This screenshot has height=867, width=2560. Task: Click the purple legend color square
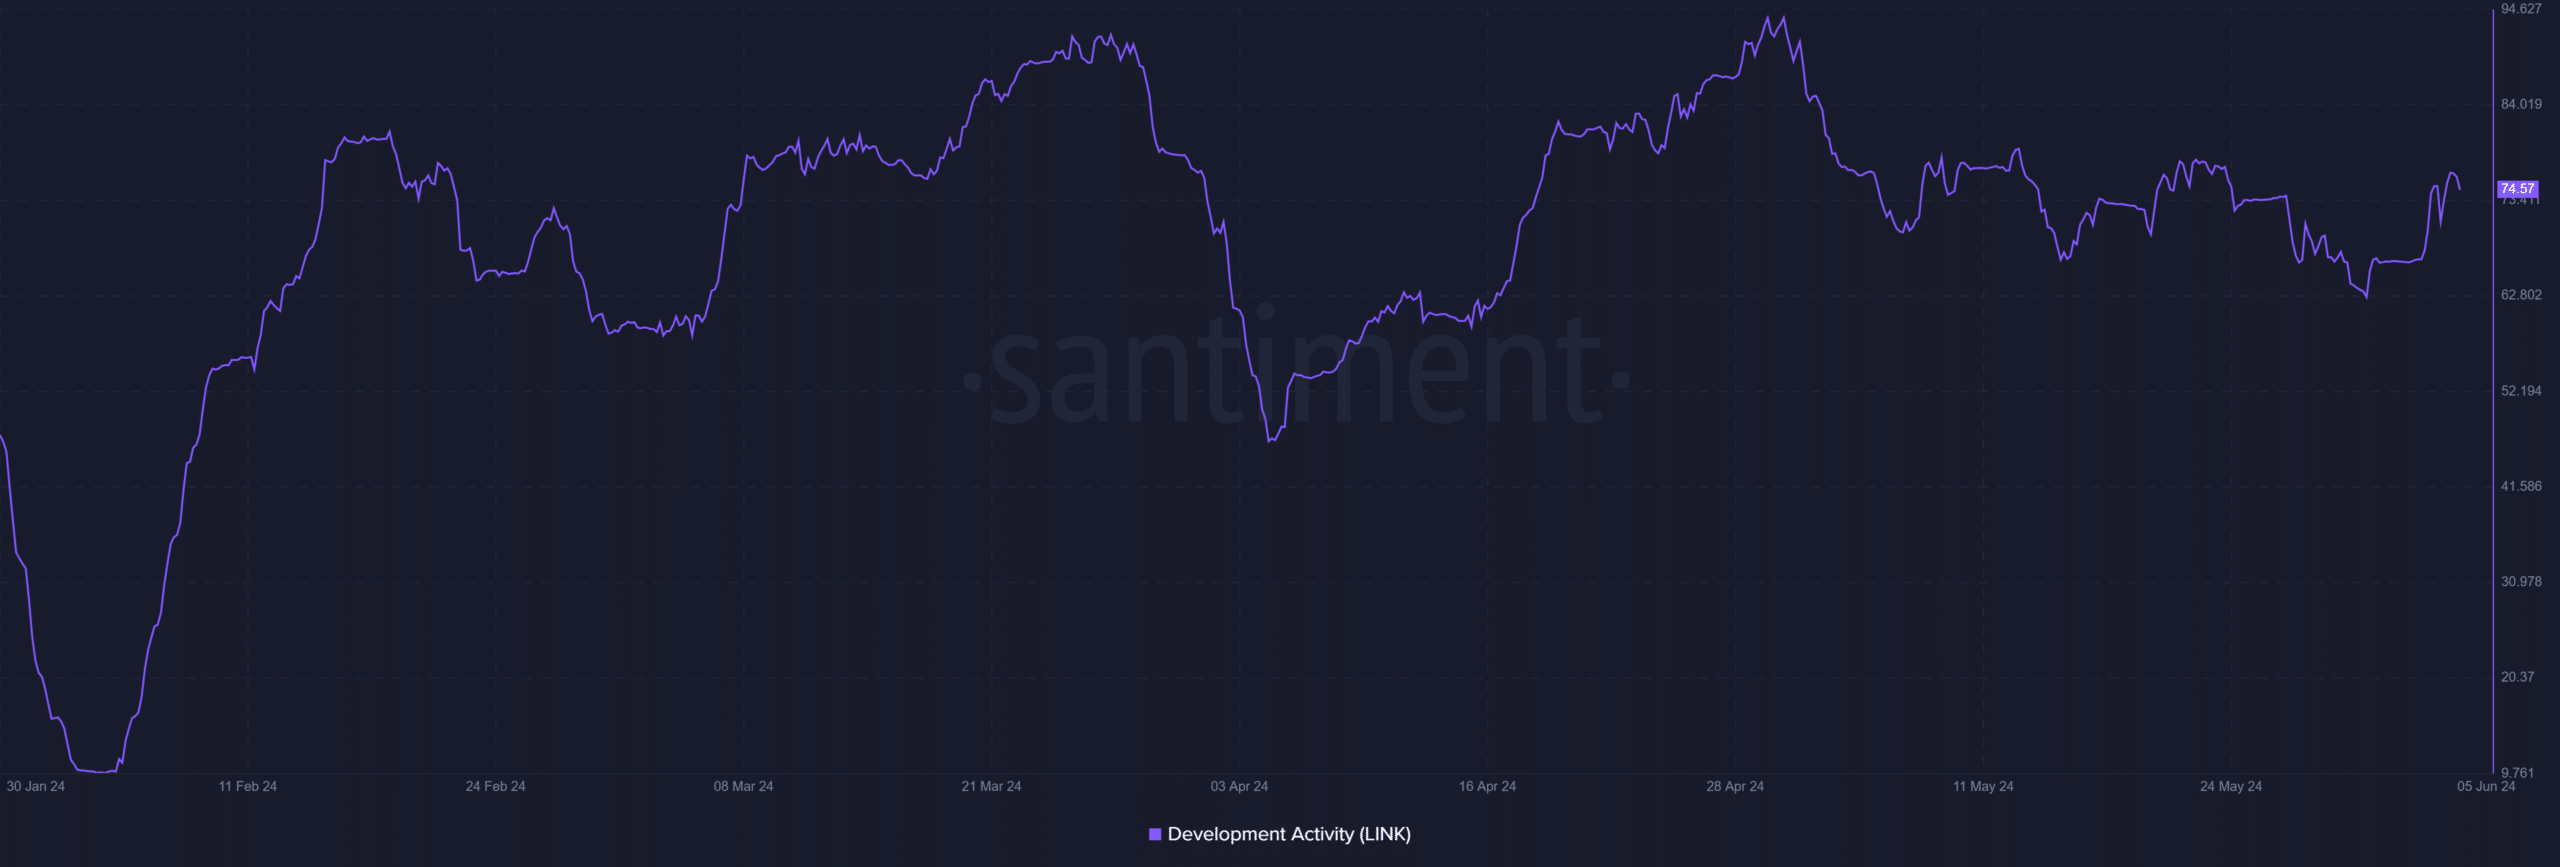(1155, 834)
